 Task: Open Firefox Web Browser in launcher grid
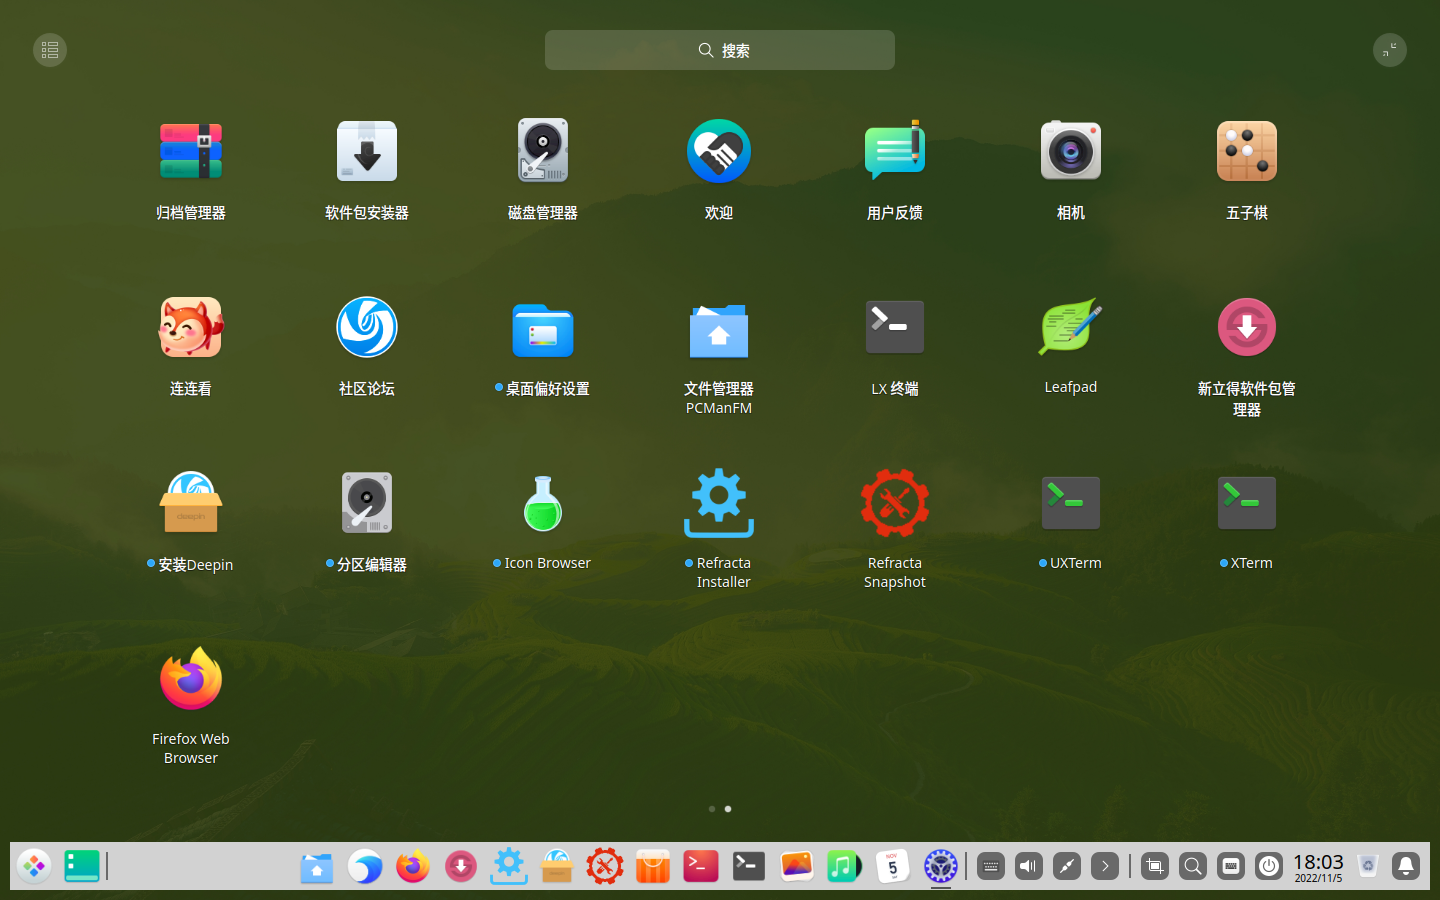pos(191,680)
